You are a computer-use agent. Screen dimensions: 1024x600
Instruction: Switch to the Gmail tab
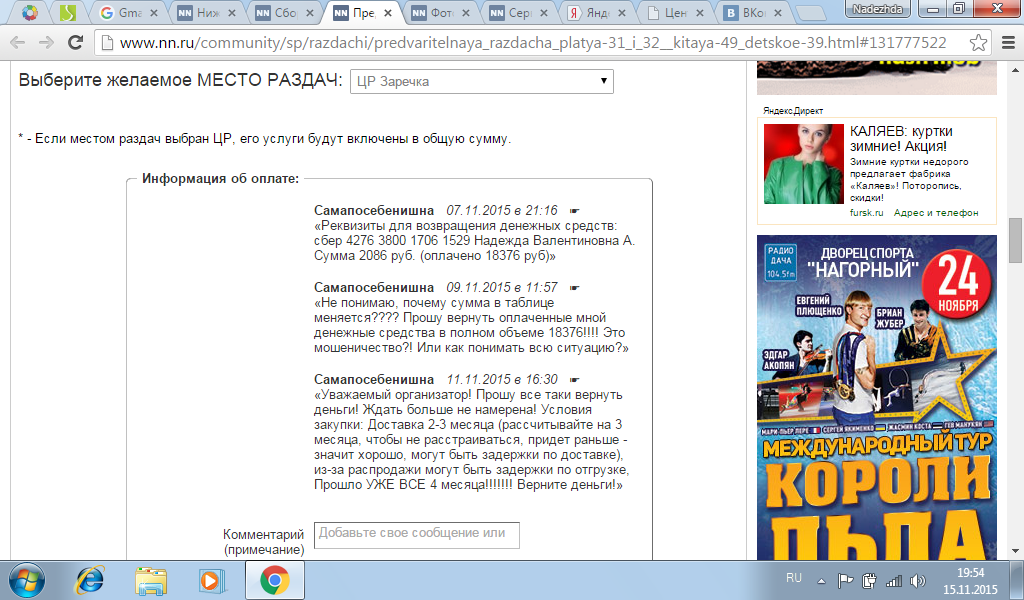click(x=129, y=12)
